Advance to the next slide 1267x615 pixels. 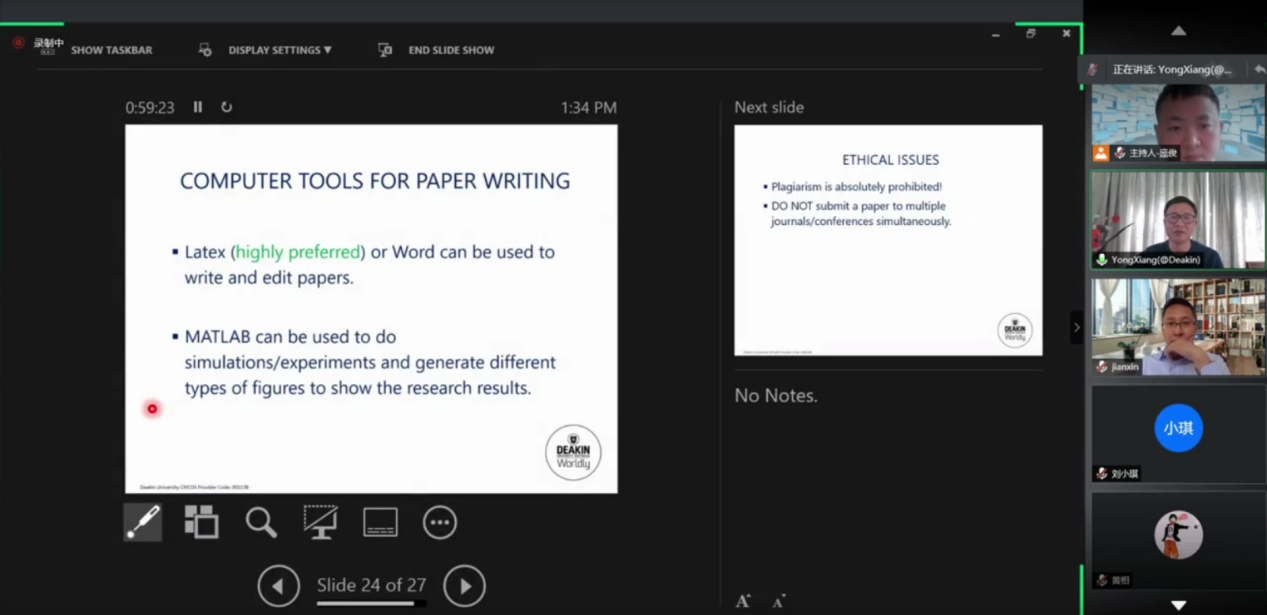click(464, 586)
